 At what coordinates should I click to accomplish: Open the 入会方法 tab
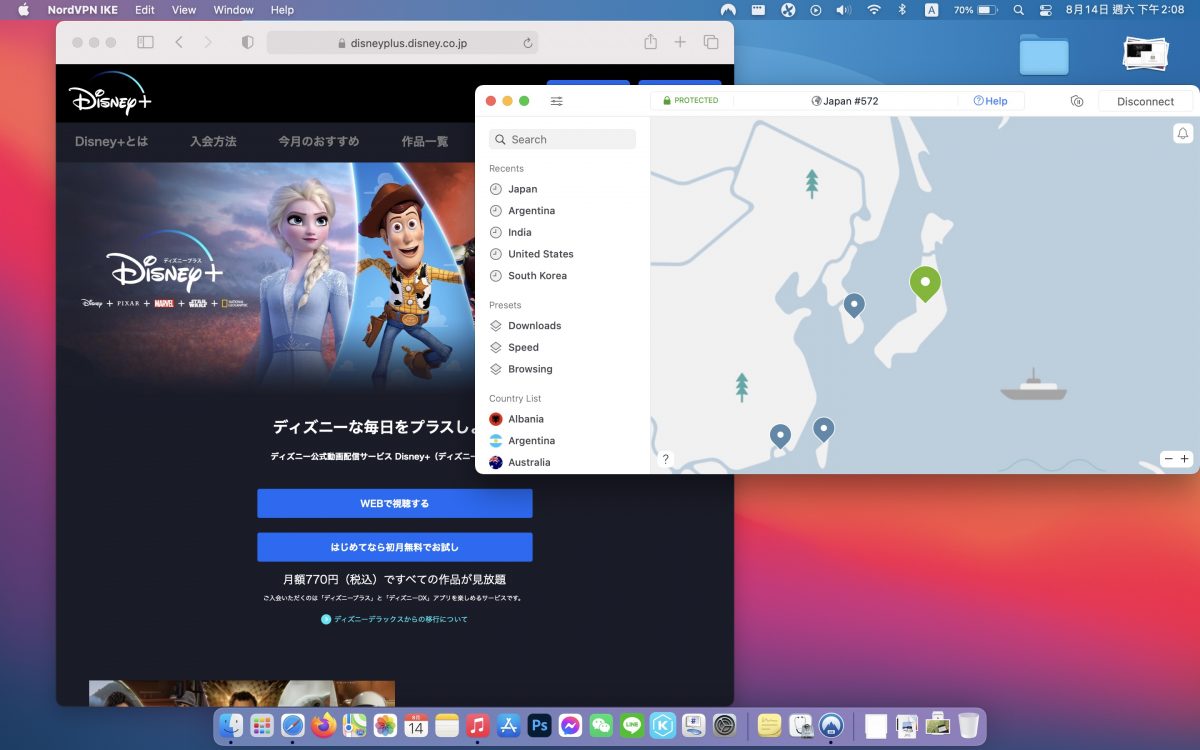pyautogui.click(x=213, y=142)
